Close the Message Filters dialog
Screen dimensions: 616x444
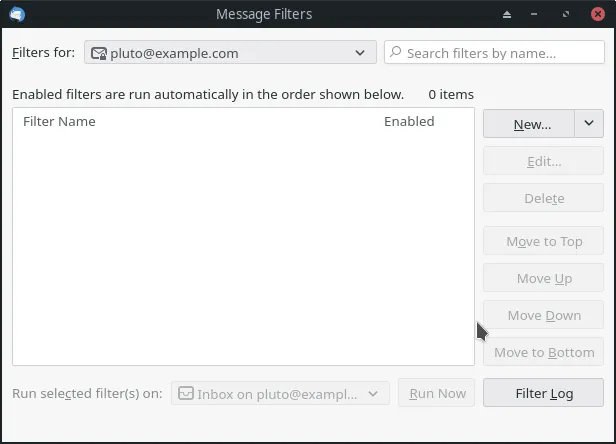[x=598, y=14]
